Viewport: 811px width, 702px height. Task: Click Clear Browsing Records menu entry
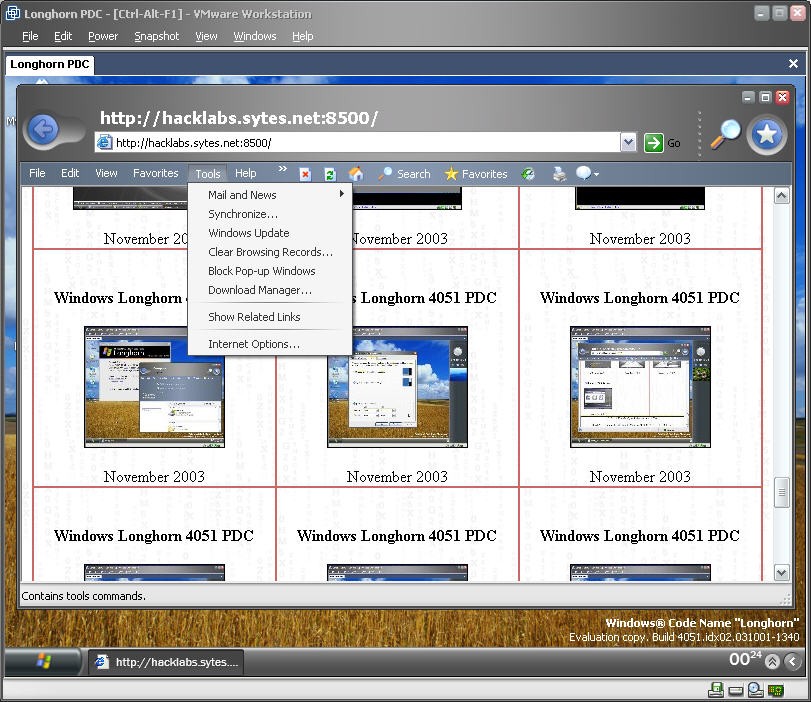point(270,252)
